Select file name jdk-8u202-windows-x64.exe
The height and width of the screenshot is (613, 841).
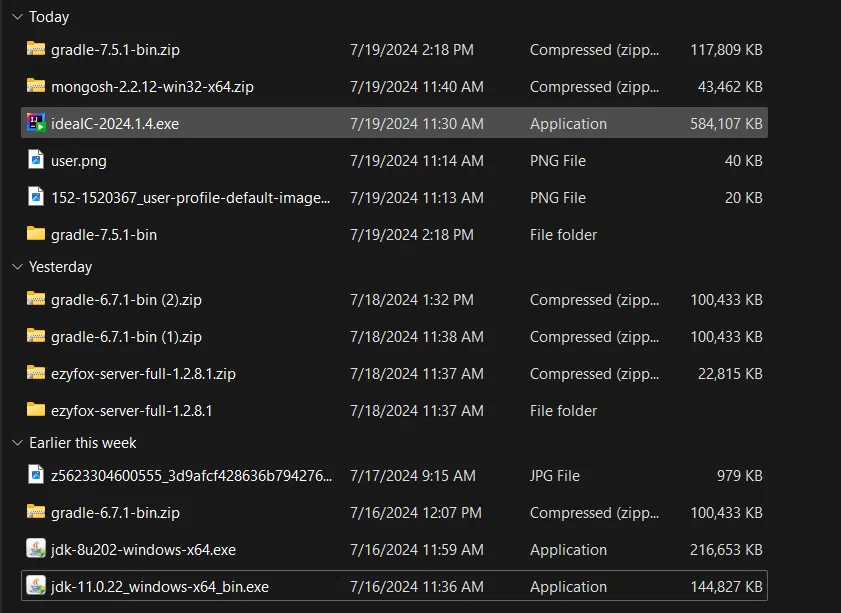click(143, 550)
